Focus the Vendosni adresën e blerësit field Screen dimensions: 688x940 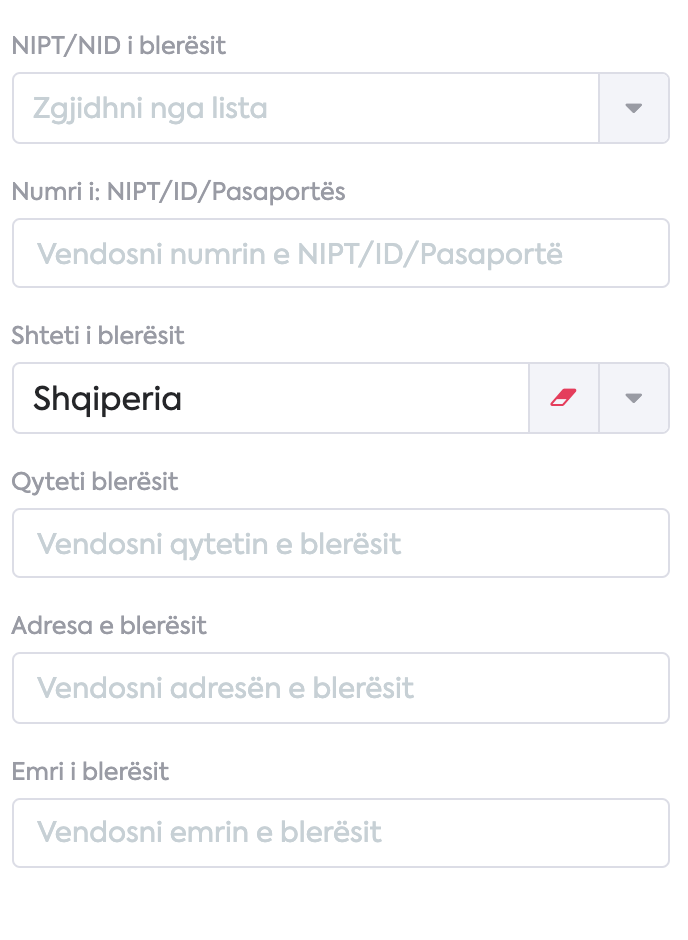click(340, 688)
